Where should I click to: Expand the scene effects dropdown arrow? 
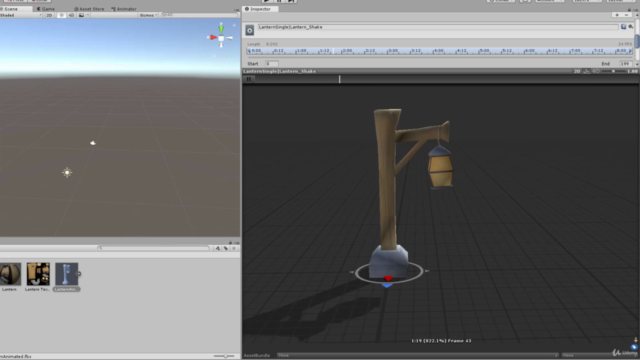(x=88, y=15)
